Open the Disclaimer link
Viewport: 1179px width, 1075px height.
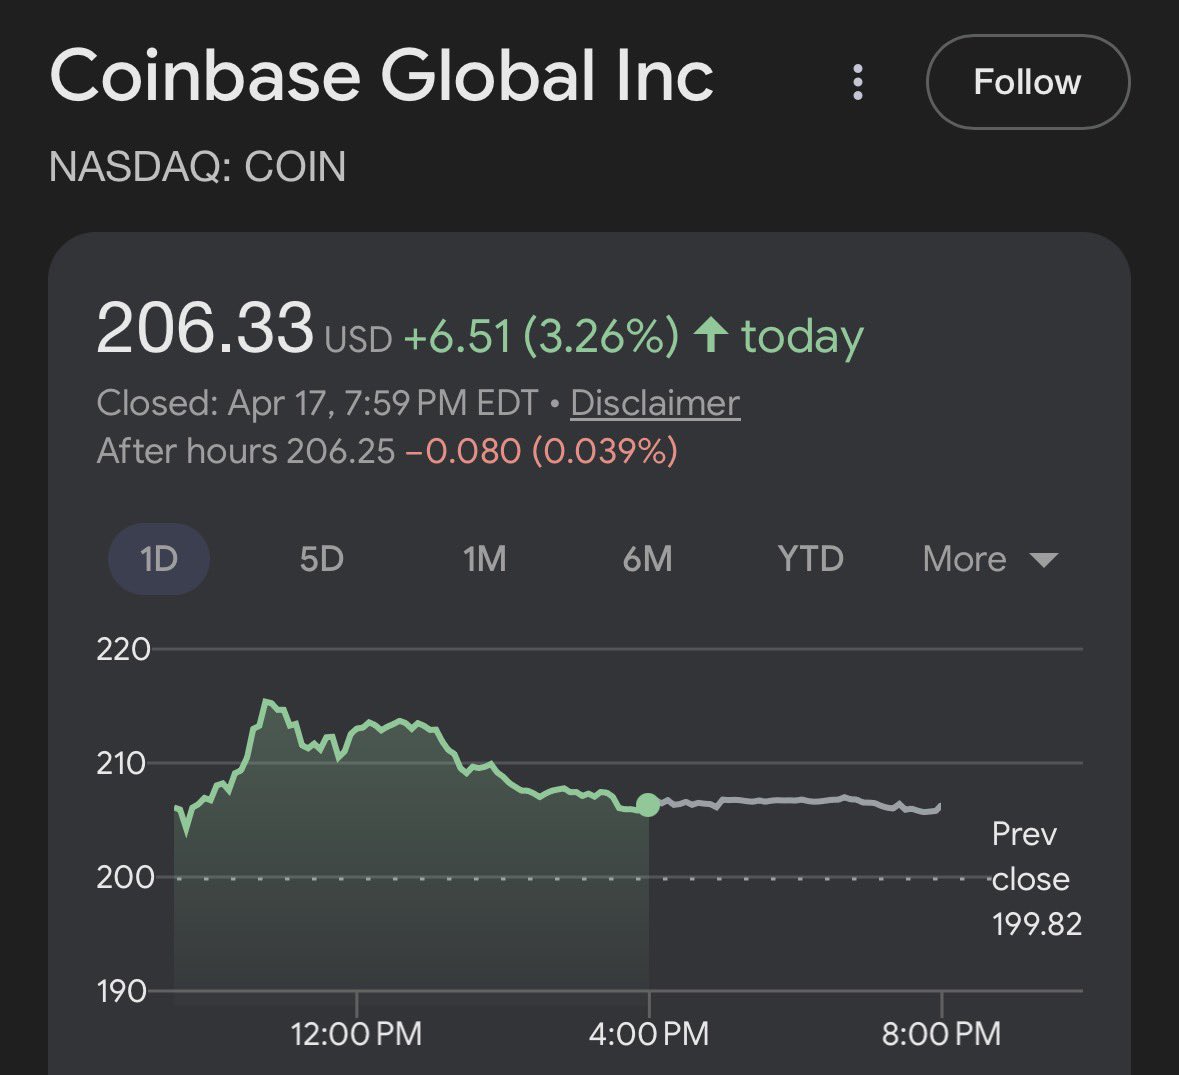[655, 403]
